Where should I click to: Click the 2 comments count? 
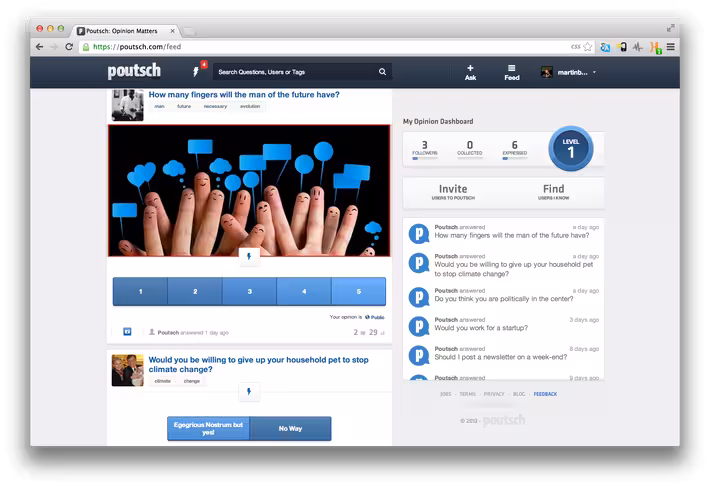click(359, 332)
